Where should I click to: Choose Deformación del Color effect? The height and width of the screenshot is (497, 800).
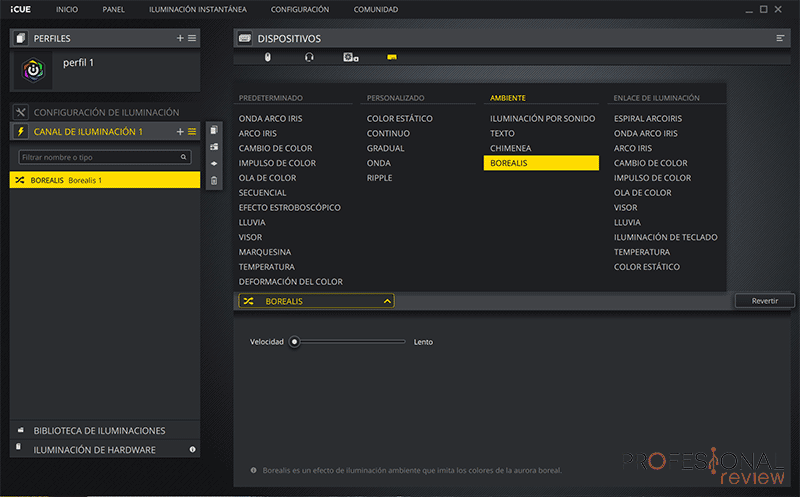point(290,282)
